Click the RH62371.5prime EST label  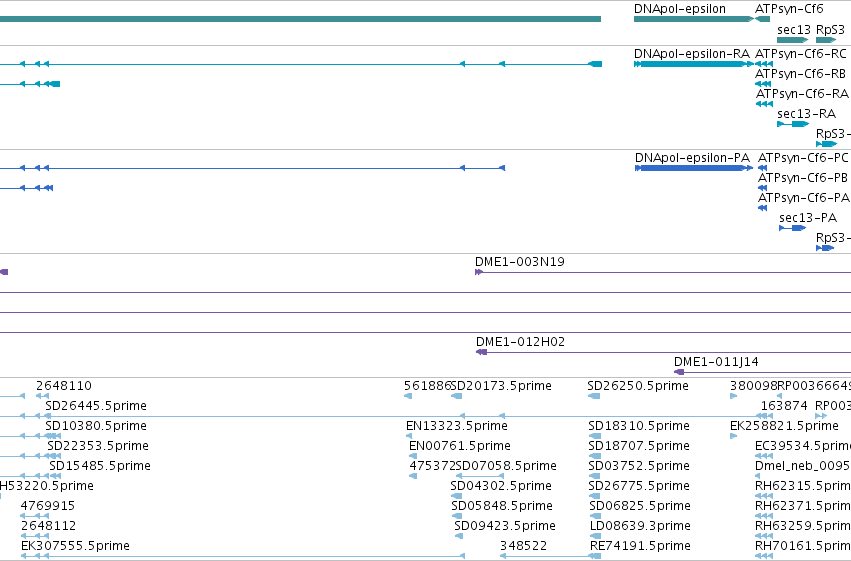point(803,506)
